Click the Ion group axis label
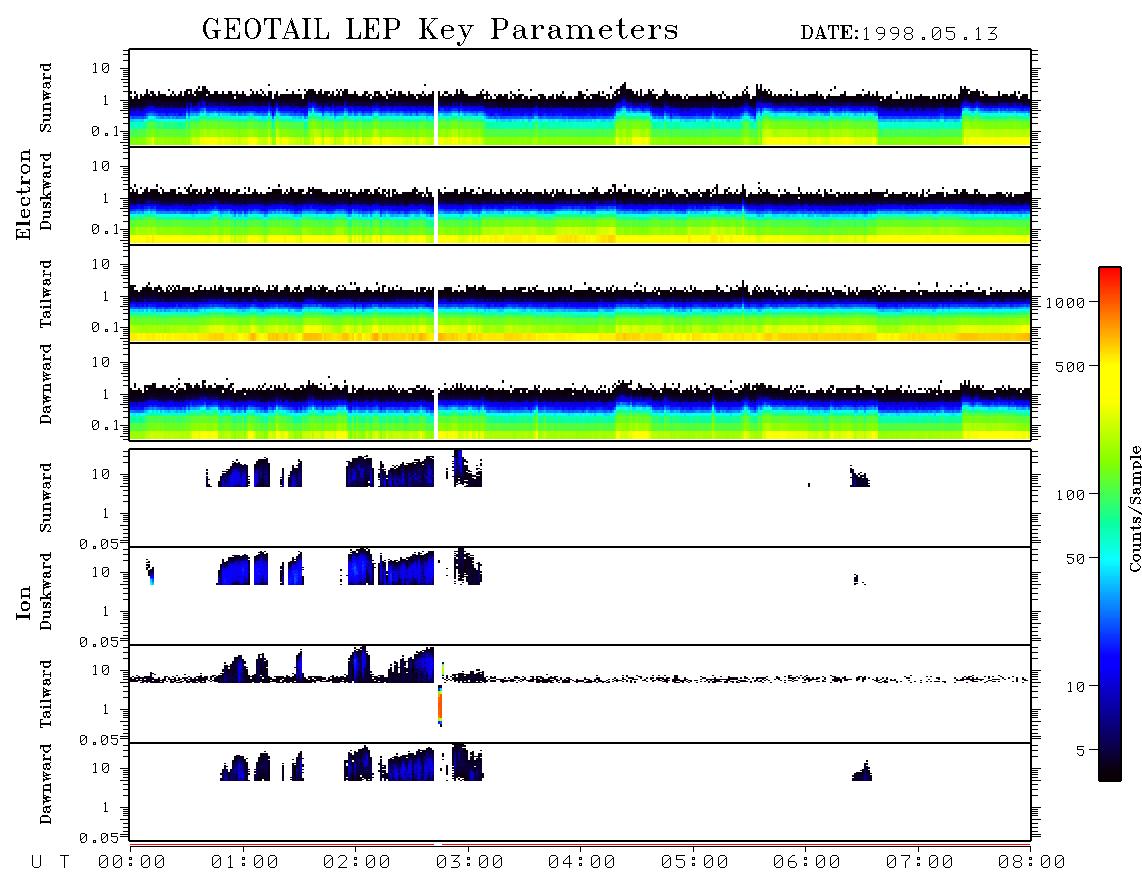 pyautogui.click(x=23, y=602)
